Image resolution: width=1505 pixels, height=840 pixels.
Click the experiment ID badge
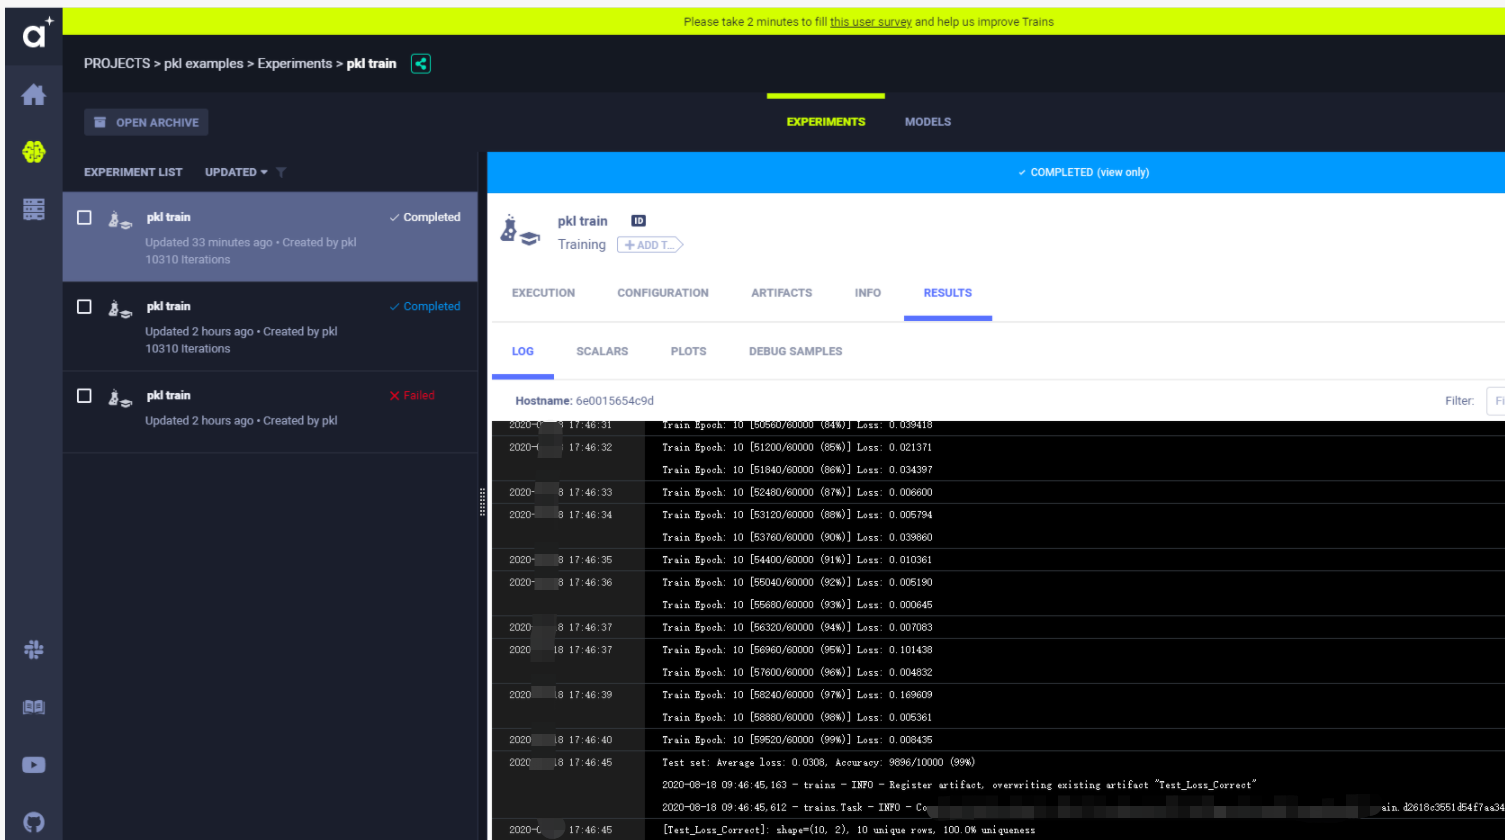[x=638, y=221]
